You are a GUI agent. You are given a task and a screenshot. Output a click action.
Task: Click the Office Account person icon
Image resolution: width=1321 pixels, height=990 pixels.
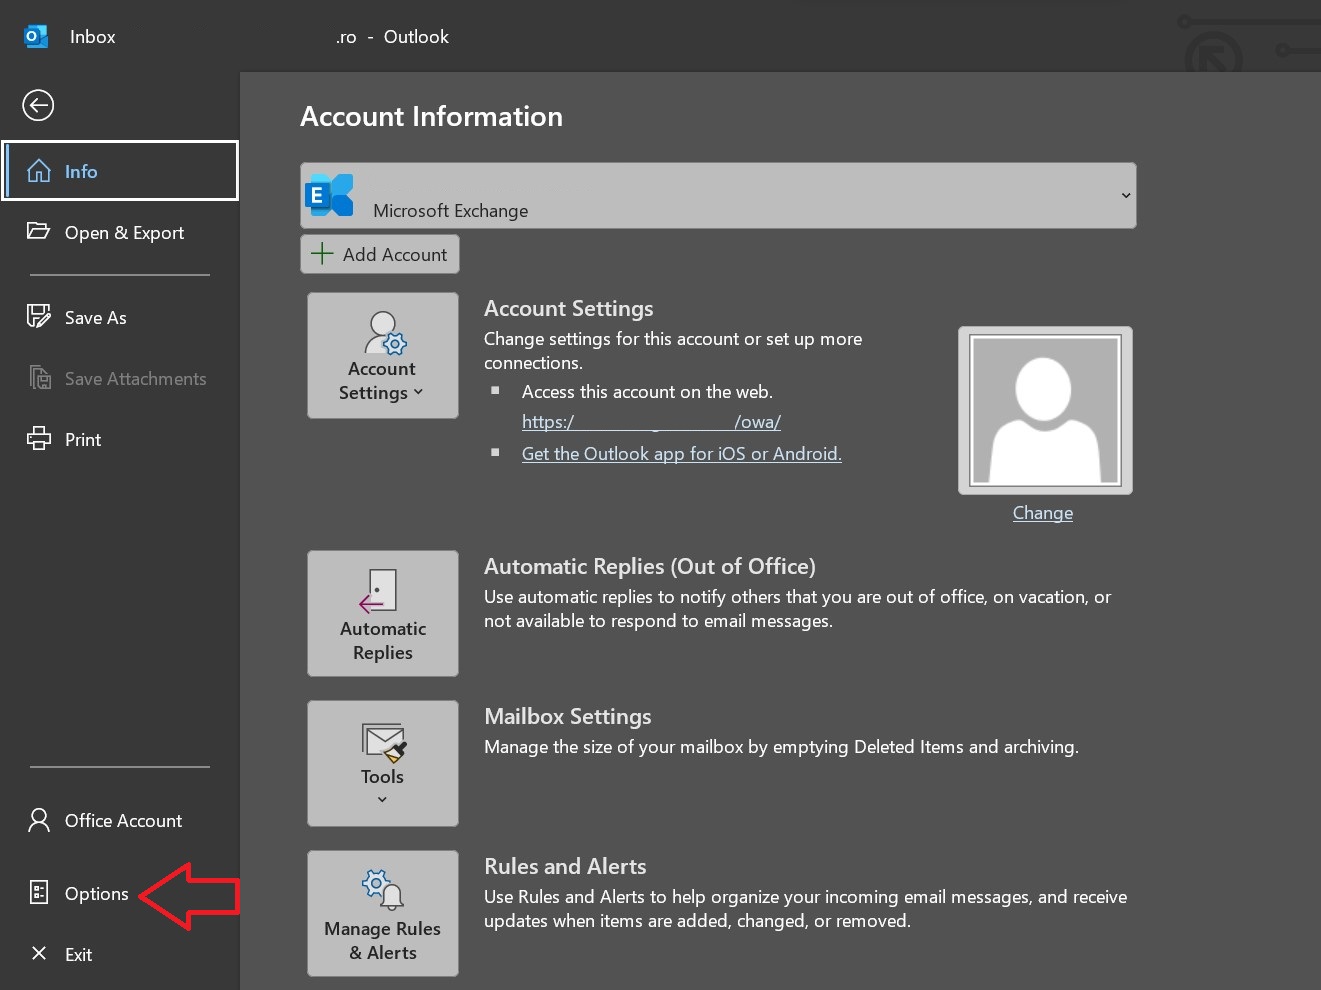click(x=39, y=820)
